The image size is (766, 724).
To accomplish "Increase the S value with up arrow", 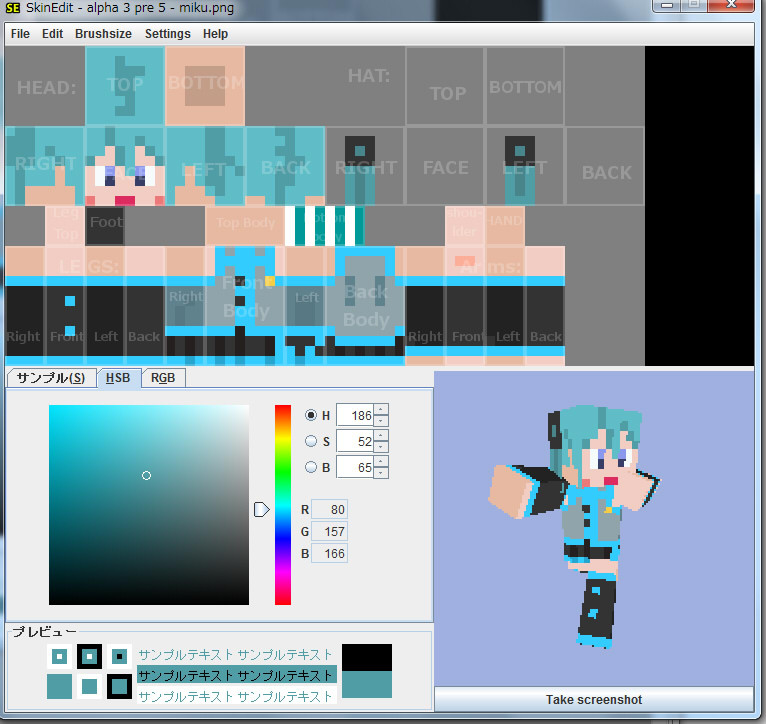I will (381, 435).
